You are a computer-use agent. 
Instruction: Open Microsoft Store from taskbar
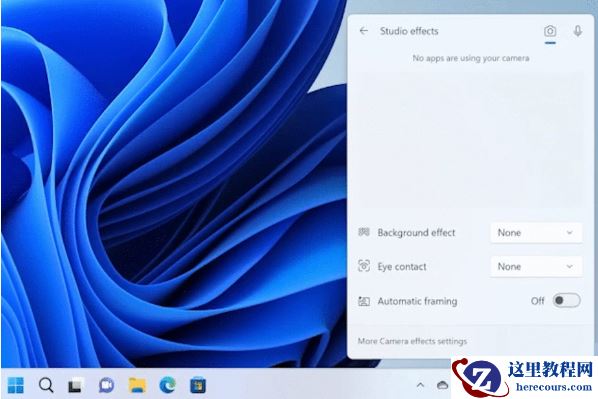pos(198,385)
